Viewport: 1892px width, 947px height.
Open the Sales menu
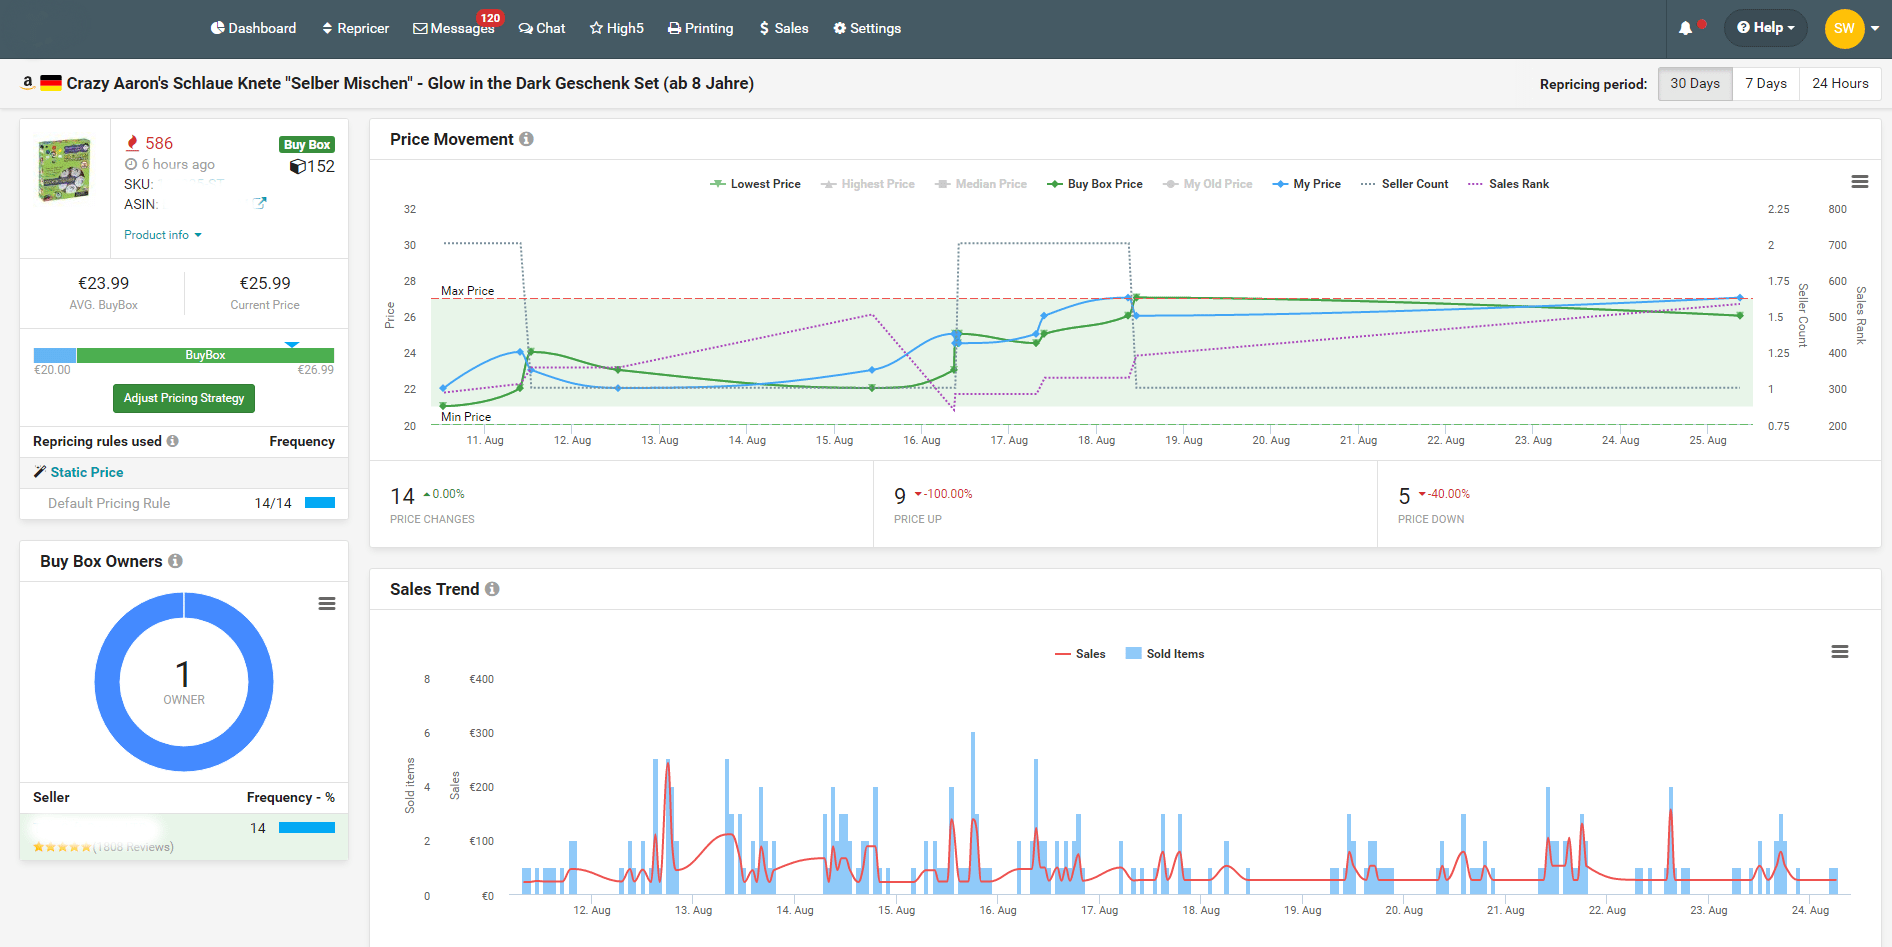(784, 28)
